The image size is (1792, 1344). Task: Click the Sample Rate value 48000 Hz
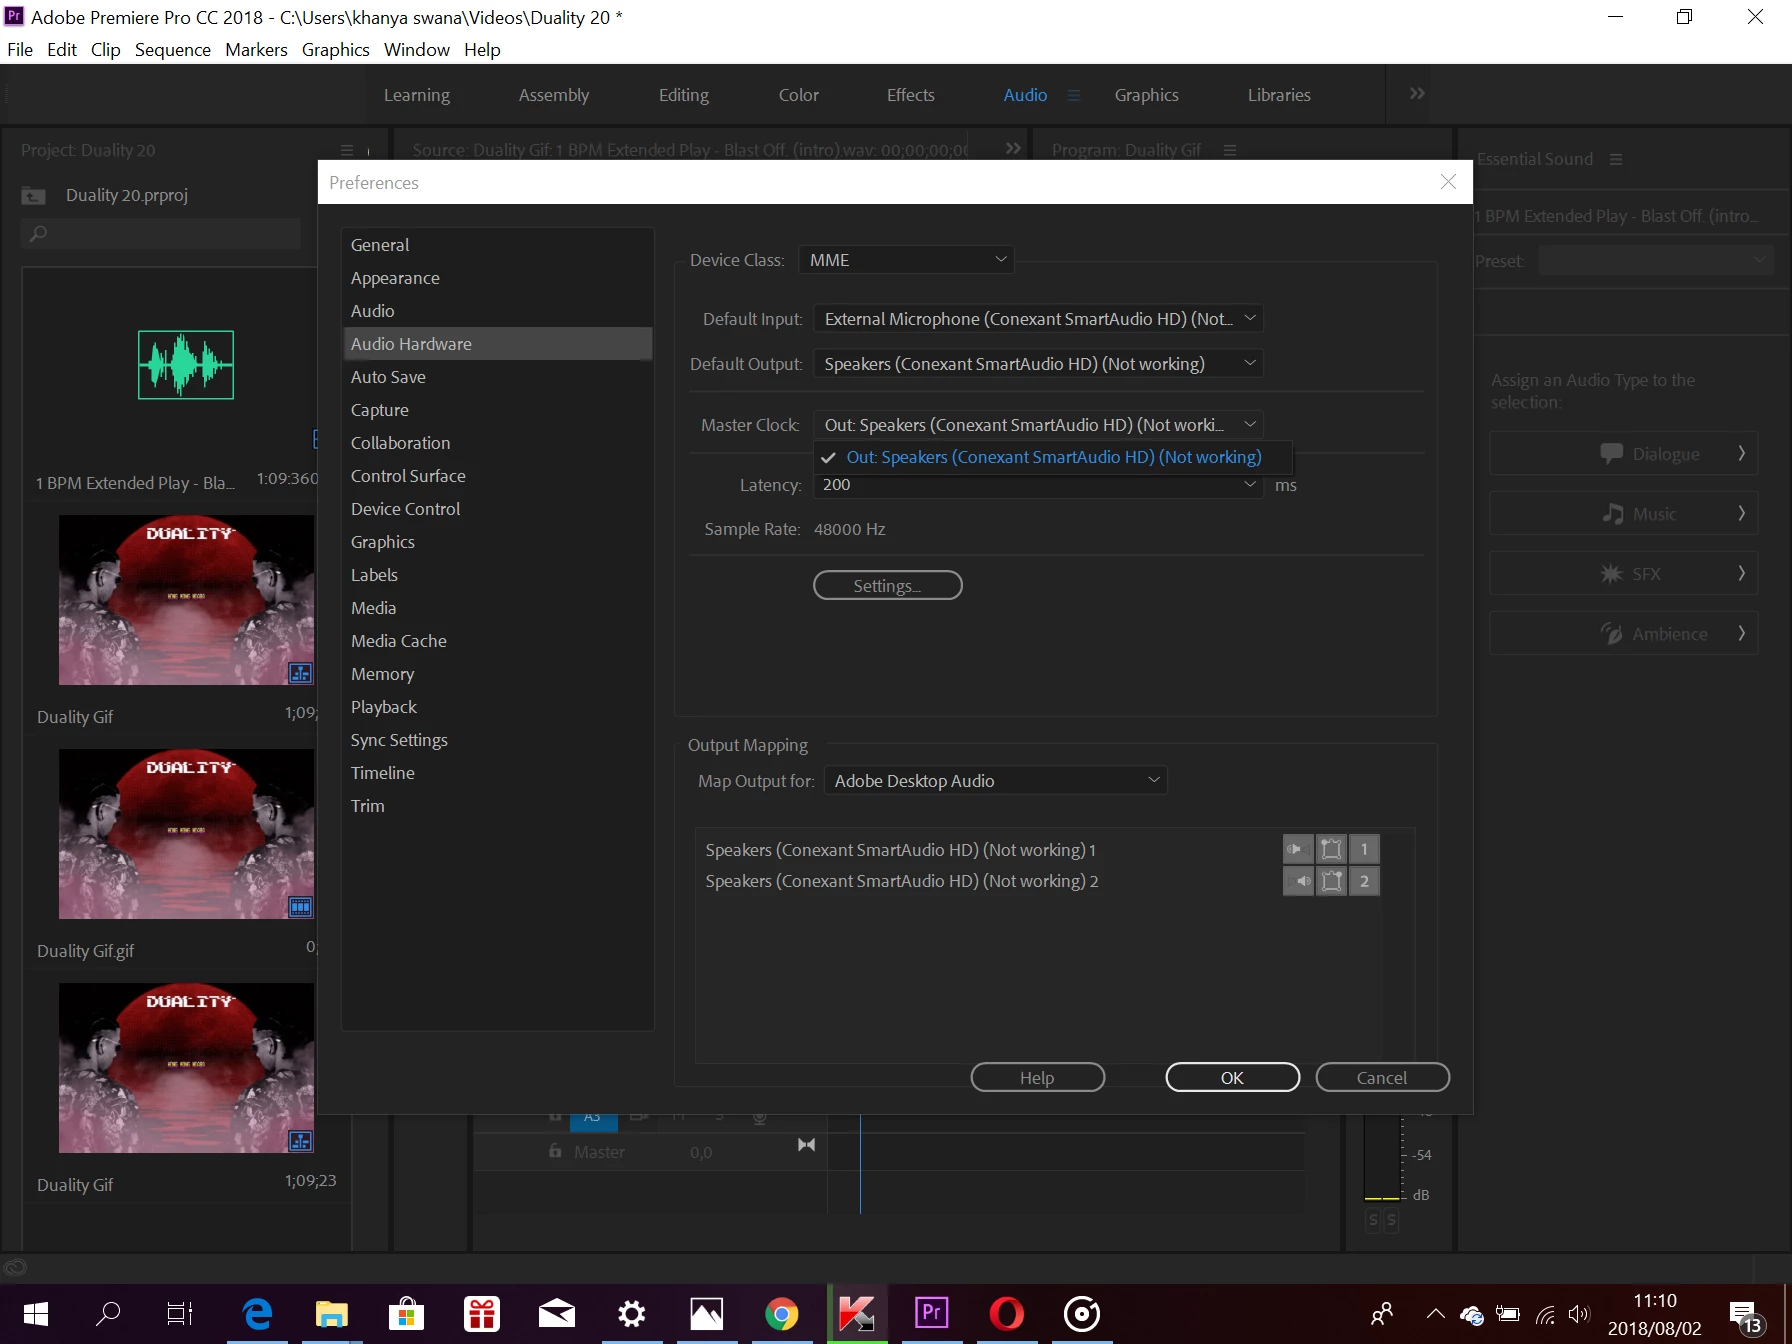pos(850,529)
